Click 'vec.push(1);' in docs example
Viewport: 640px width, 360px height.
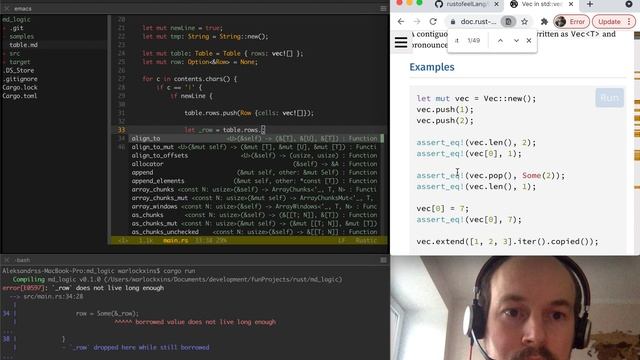tap(445, 109)
